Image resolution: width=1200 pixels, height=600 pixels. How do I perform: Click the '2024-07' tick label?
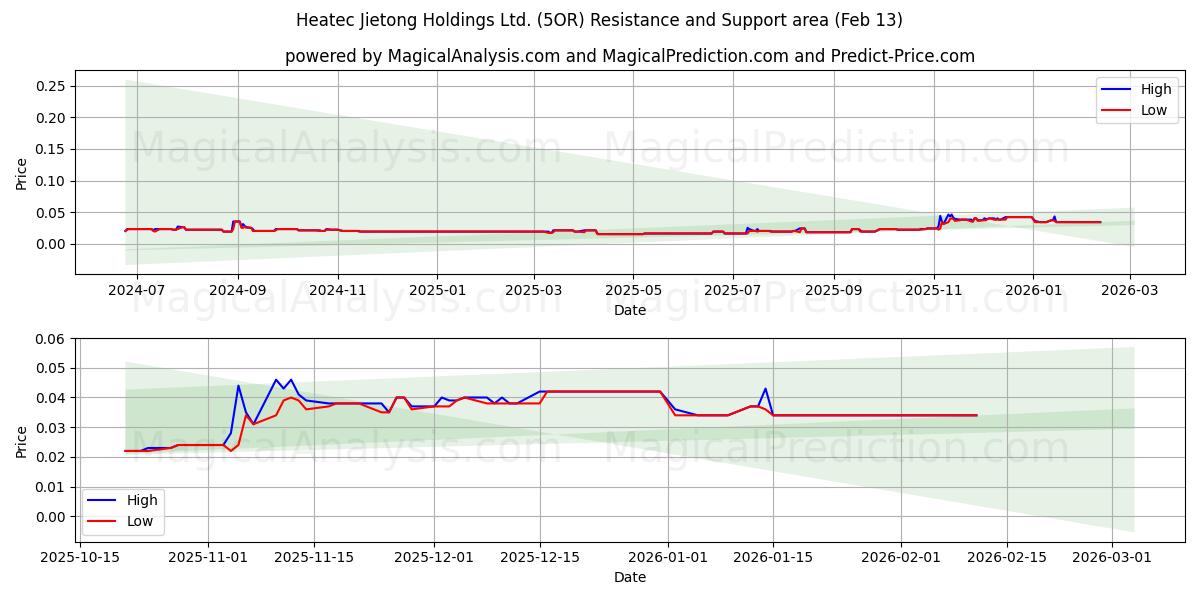point(137,290)
